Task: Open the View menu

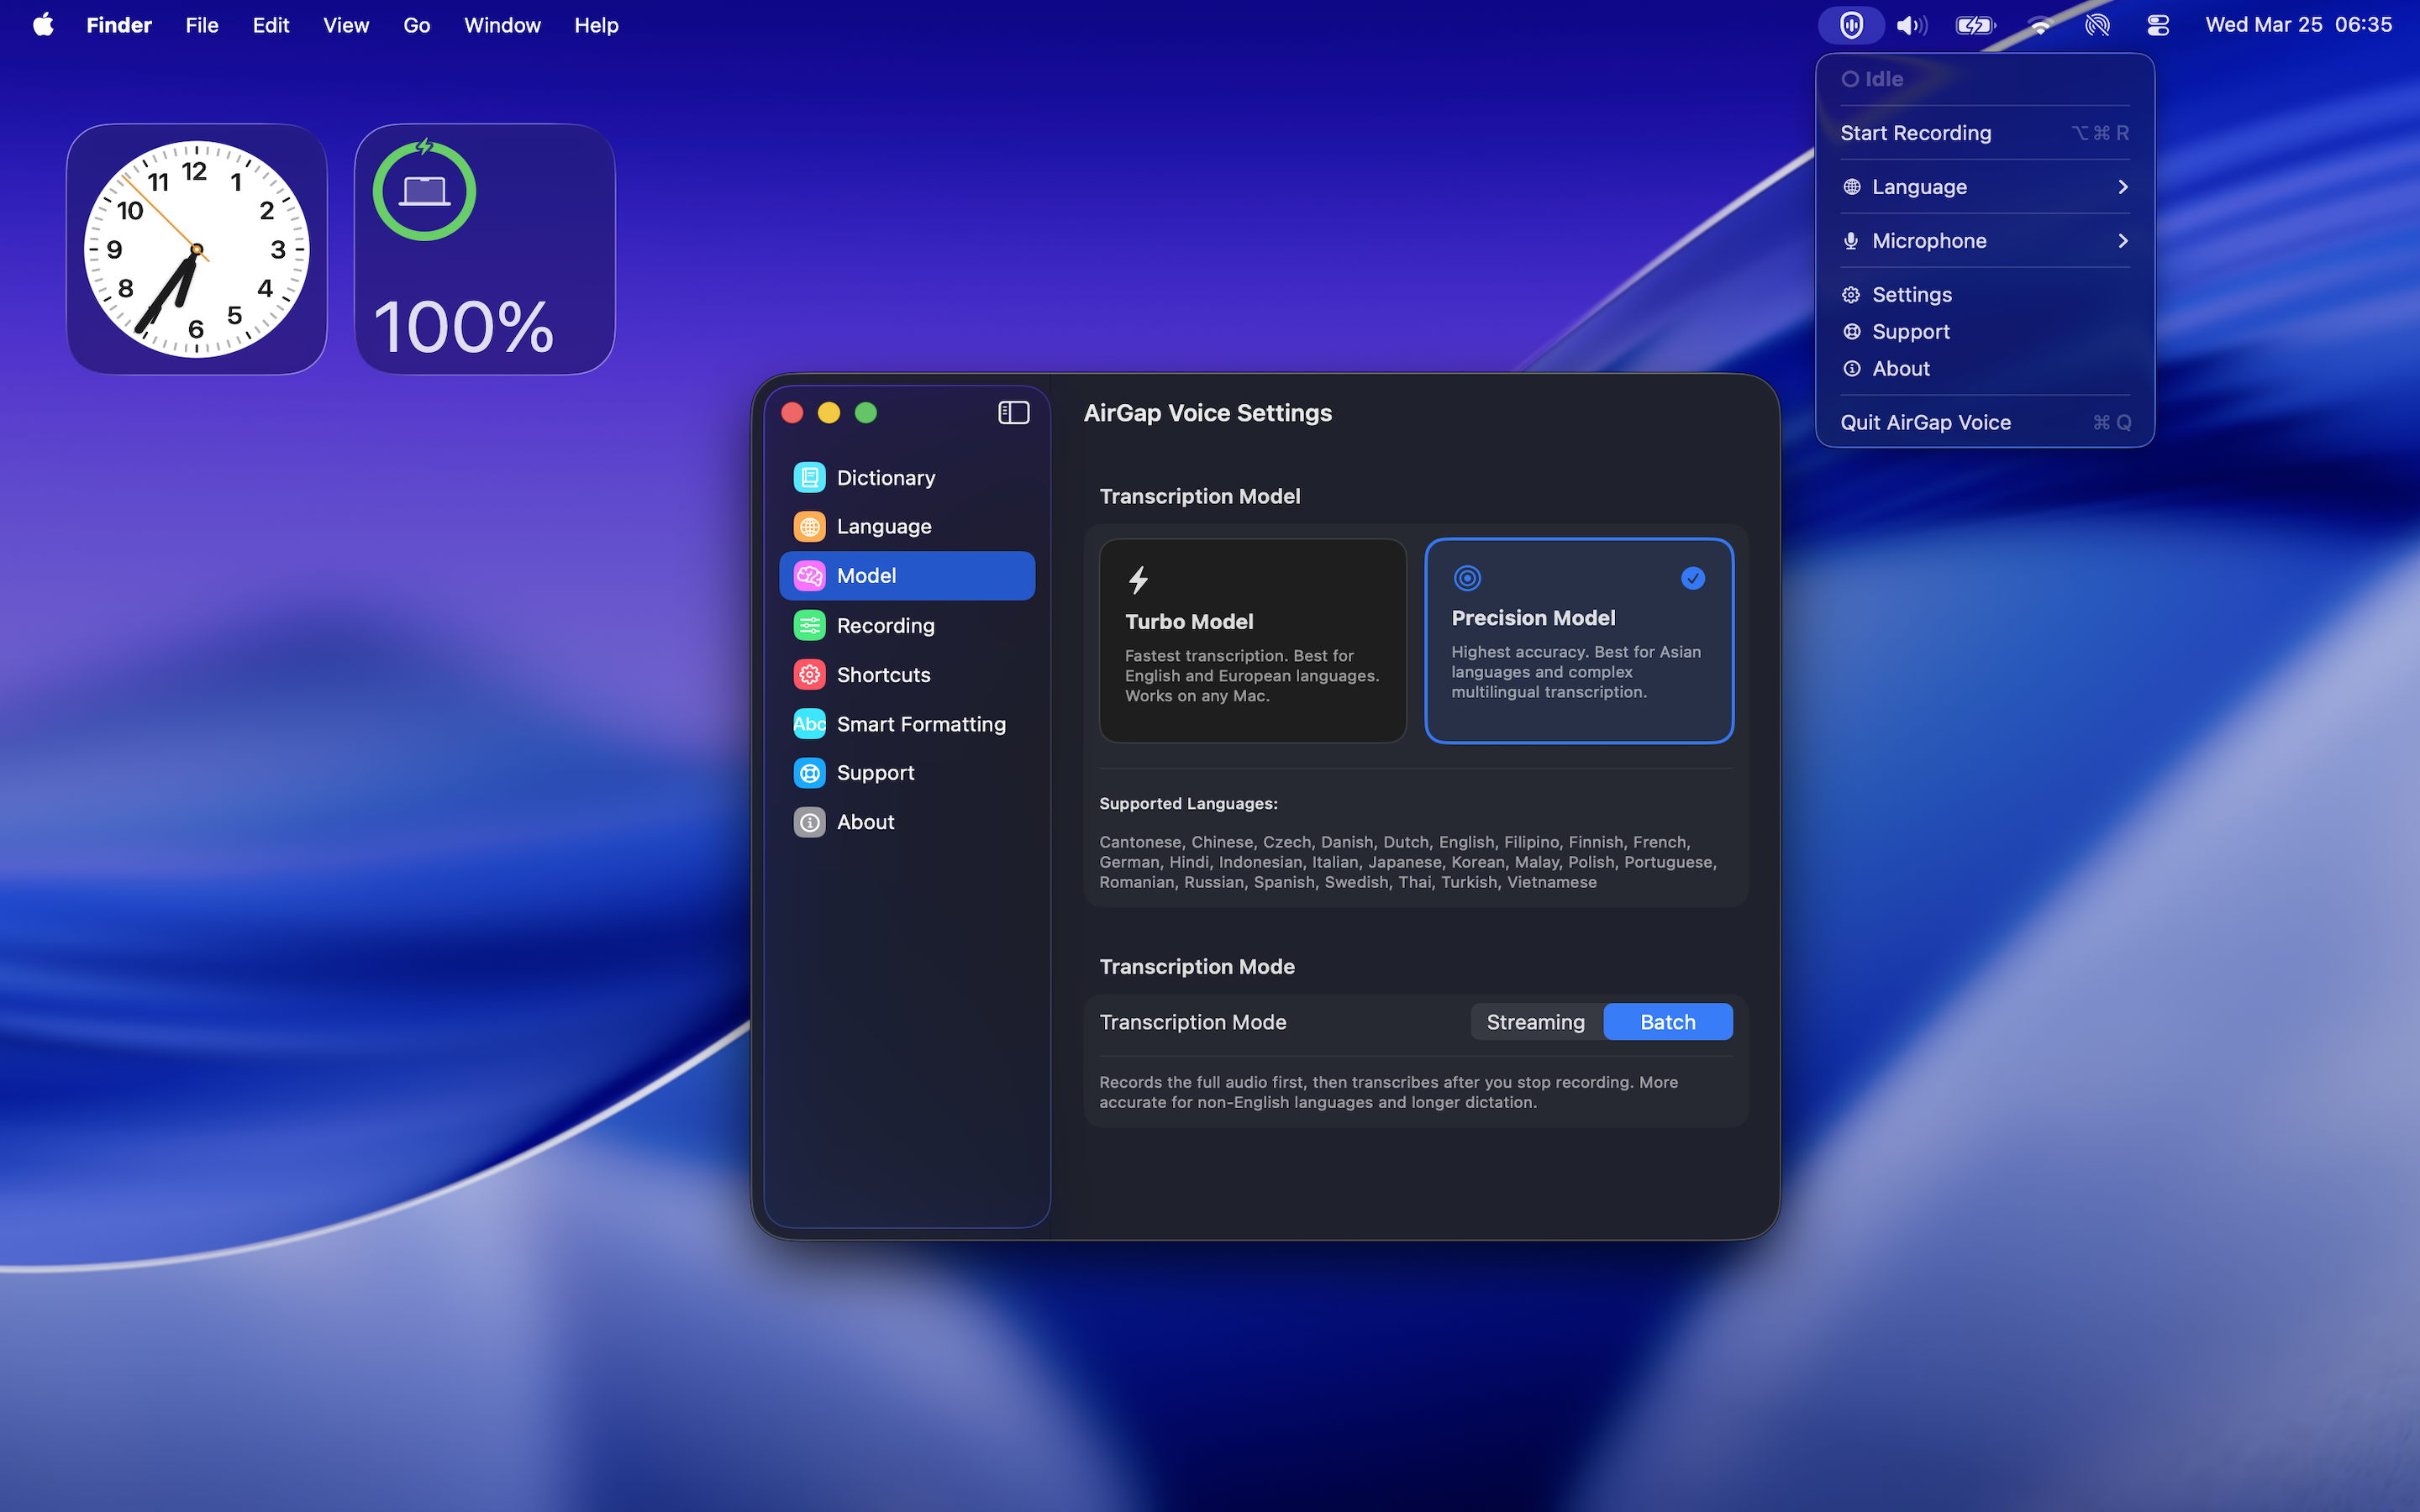Action: click(346, 25)
